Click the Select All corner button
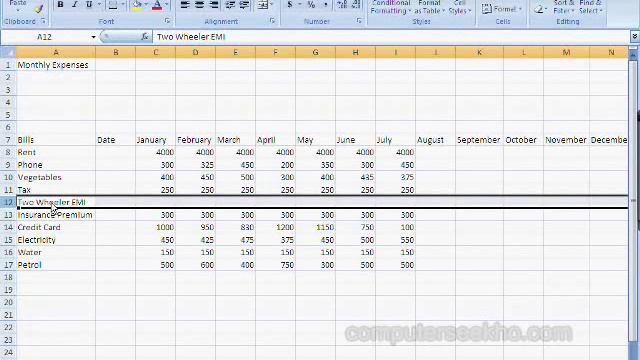The height and width of the screenshot is (360, 640). coord(8,52)
